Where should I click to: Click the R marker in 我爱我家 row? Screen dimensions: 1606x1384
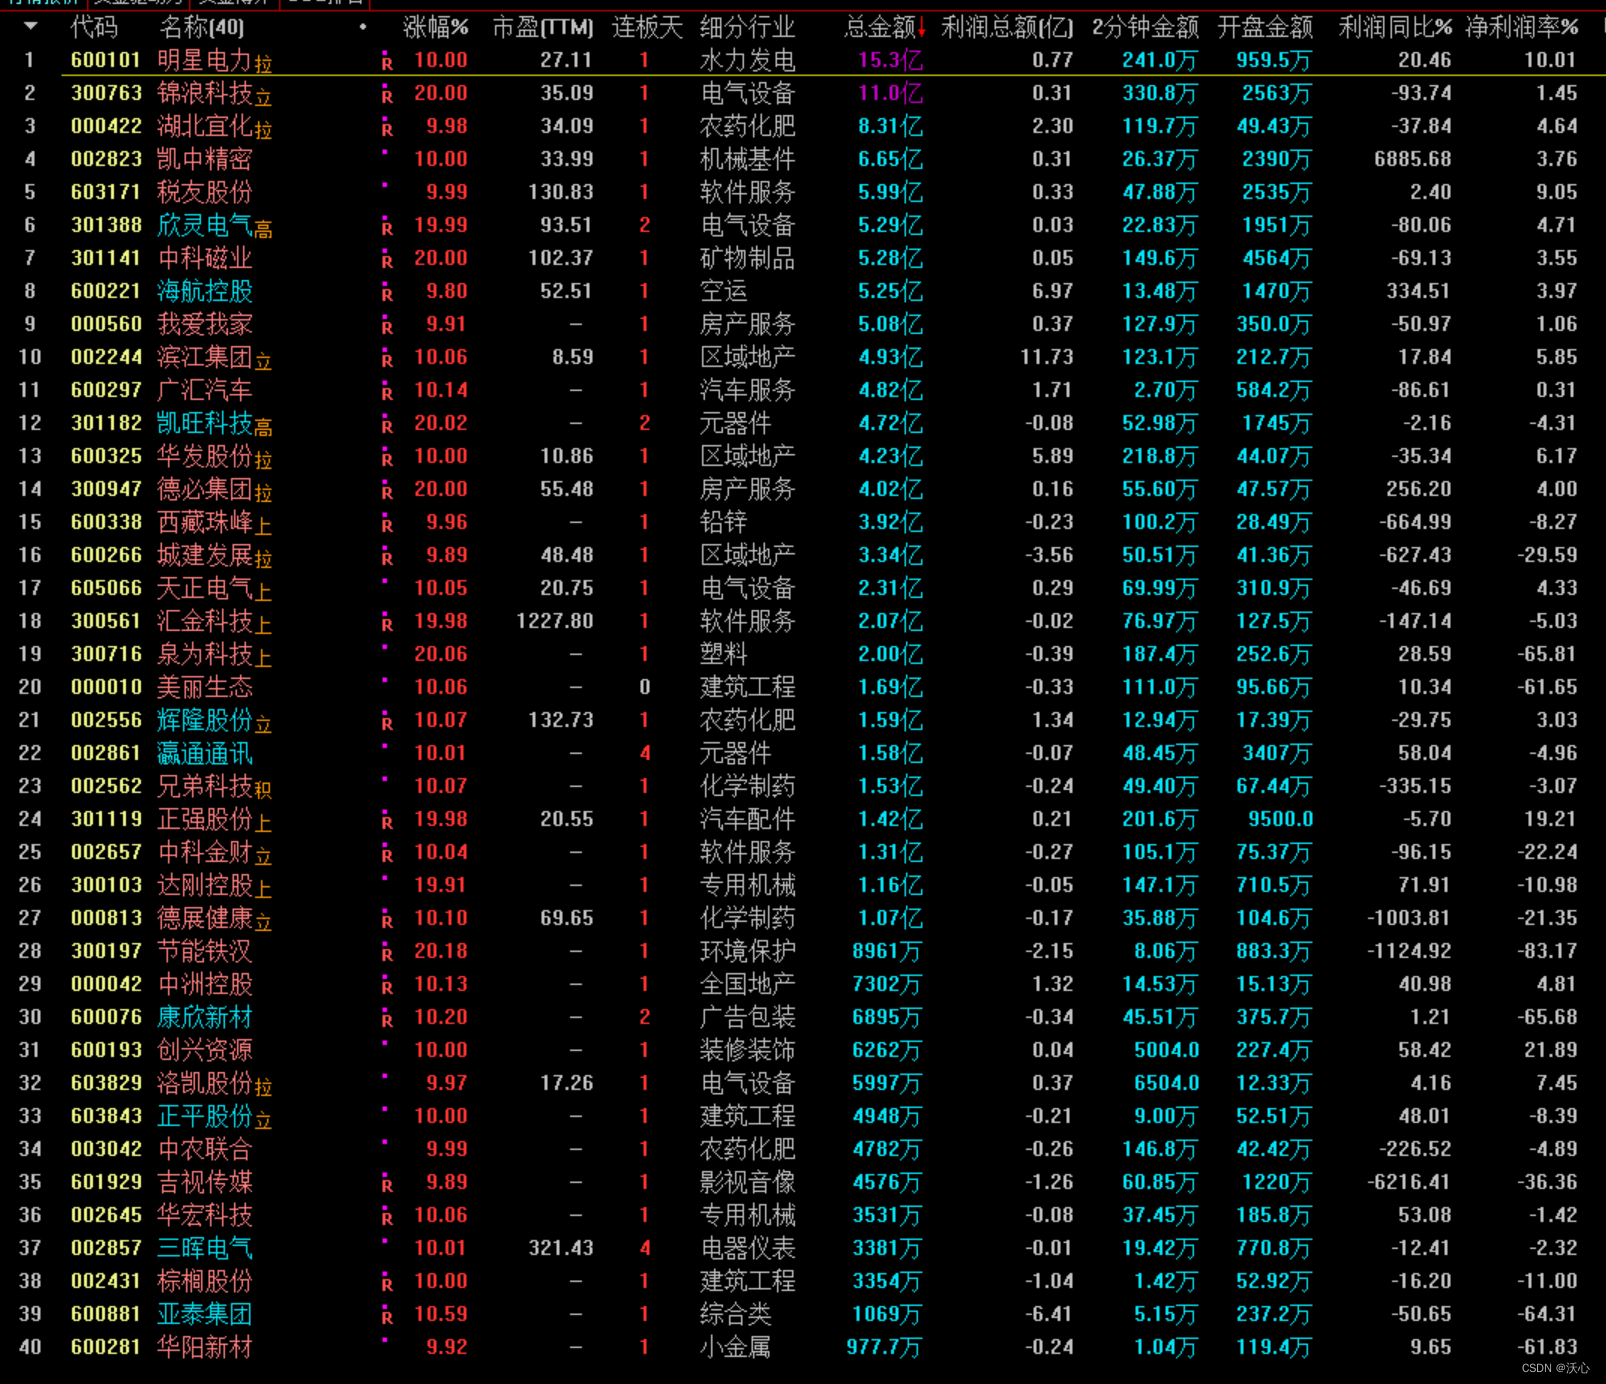click(387, 327)
